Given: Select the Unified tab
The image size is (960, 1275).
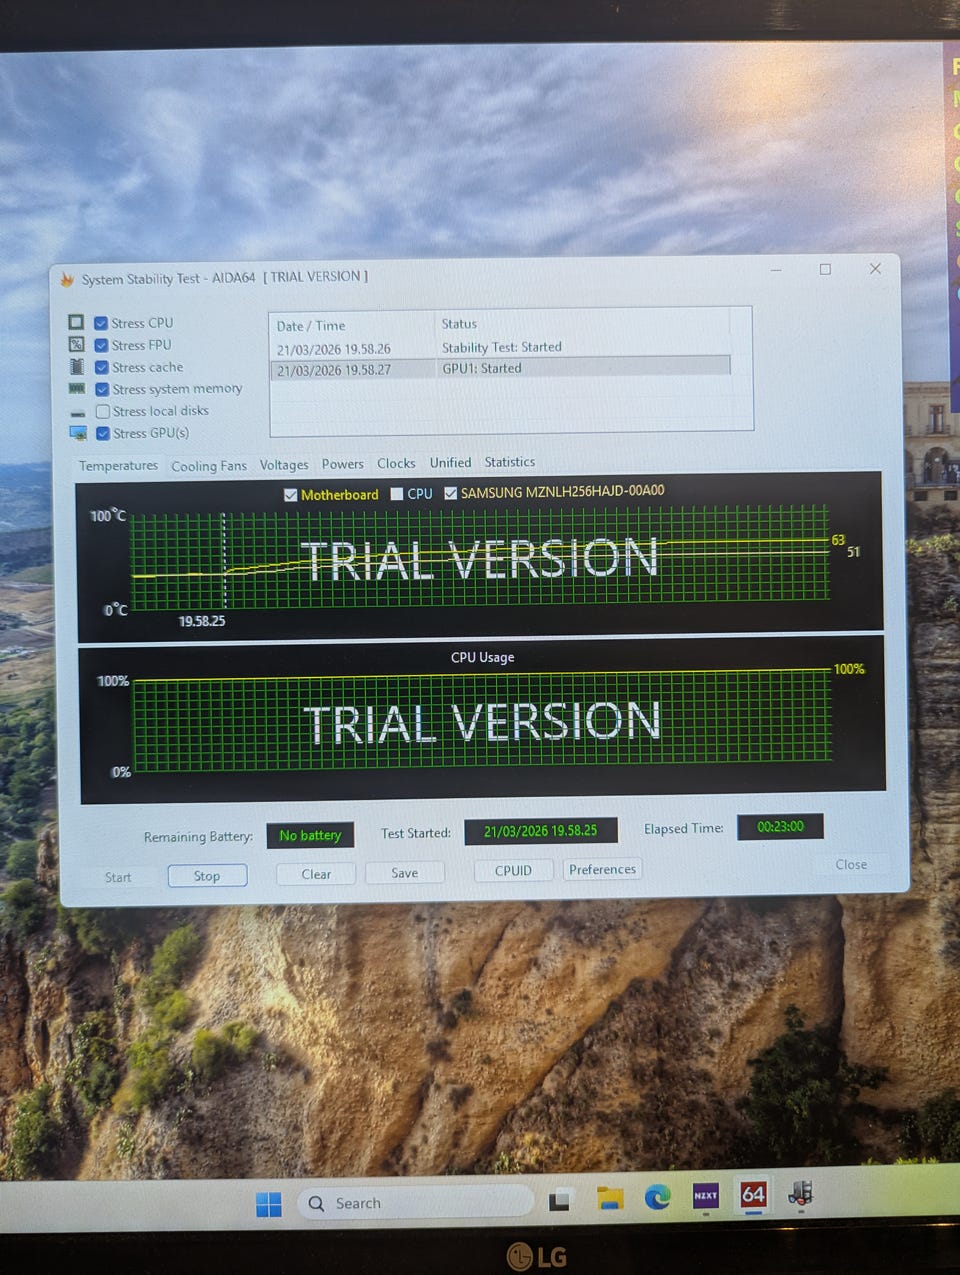Looking at the screenshot, I should tap(450, 463).
